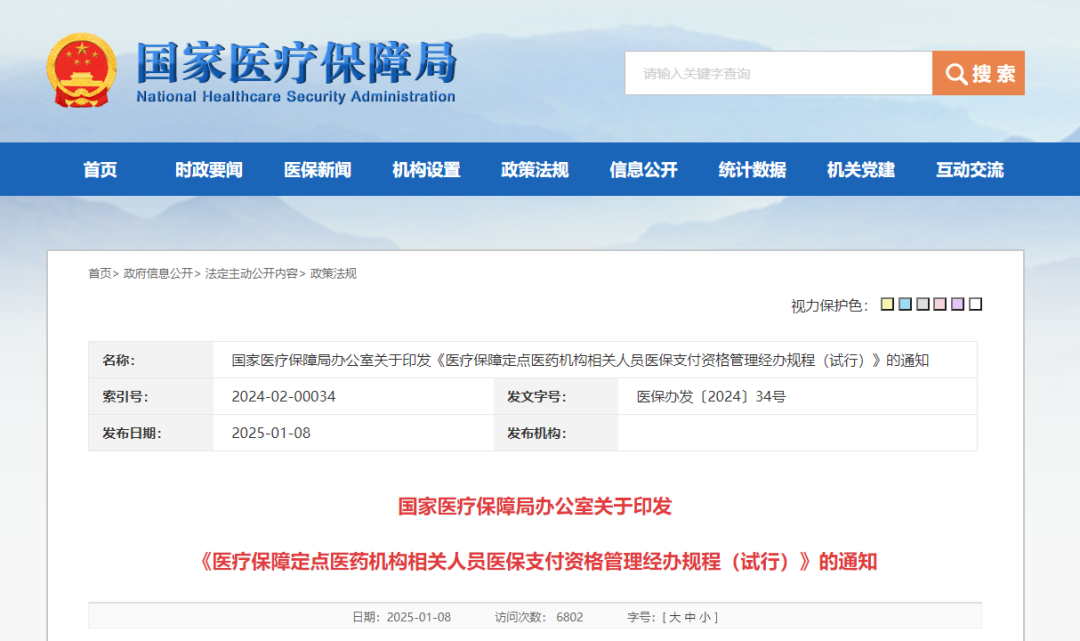The width and height of the screenshot is (1080, 641).
Task: Click the orange 搜索 search button
Action: point(978,73)
